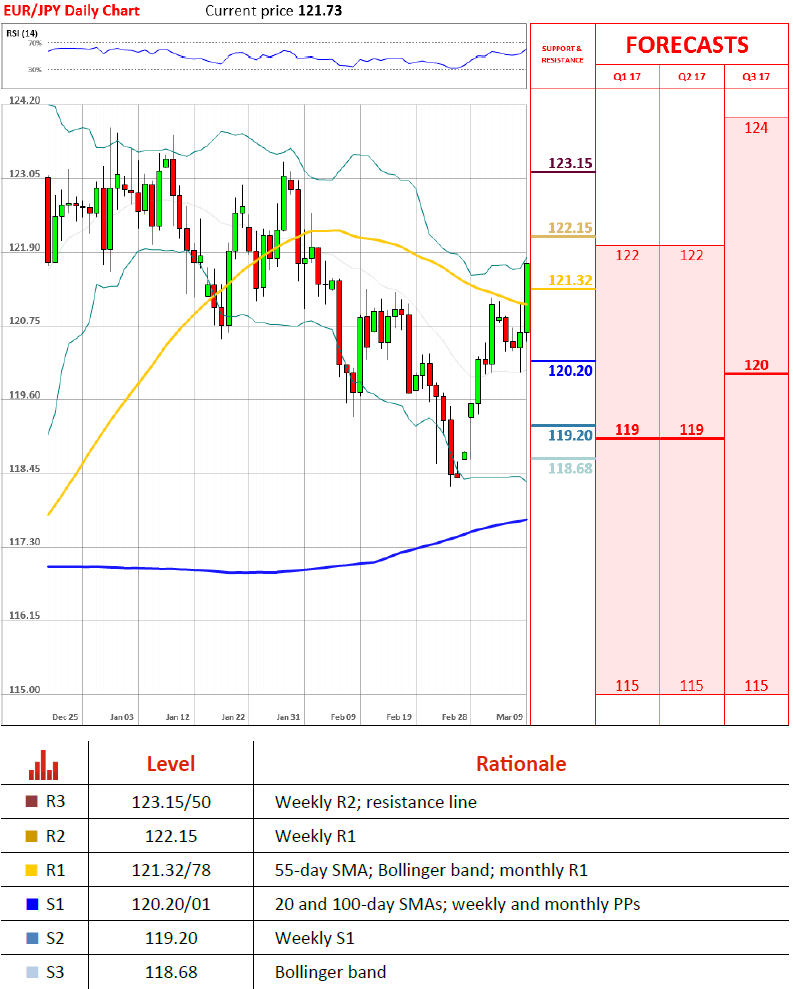793x989 pixels.
Task: Click the RSI 70% threshold label
Action: click(35, 43)
